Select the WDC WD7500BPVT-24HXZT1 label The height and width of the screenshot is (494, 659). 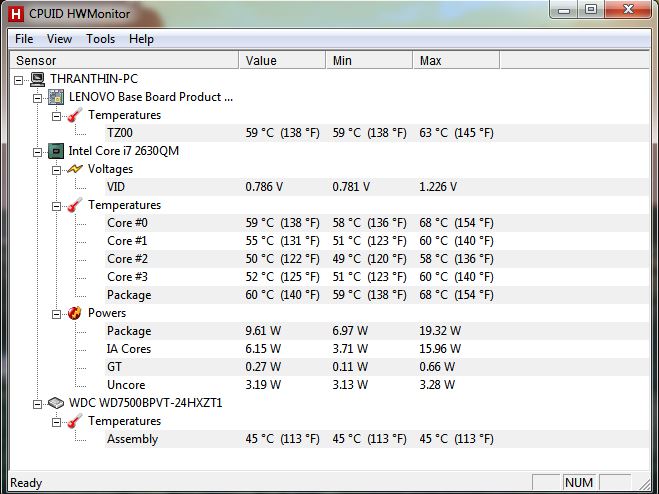(145, 403)
